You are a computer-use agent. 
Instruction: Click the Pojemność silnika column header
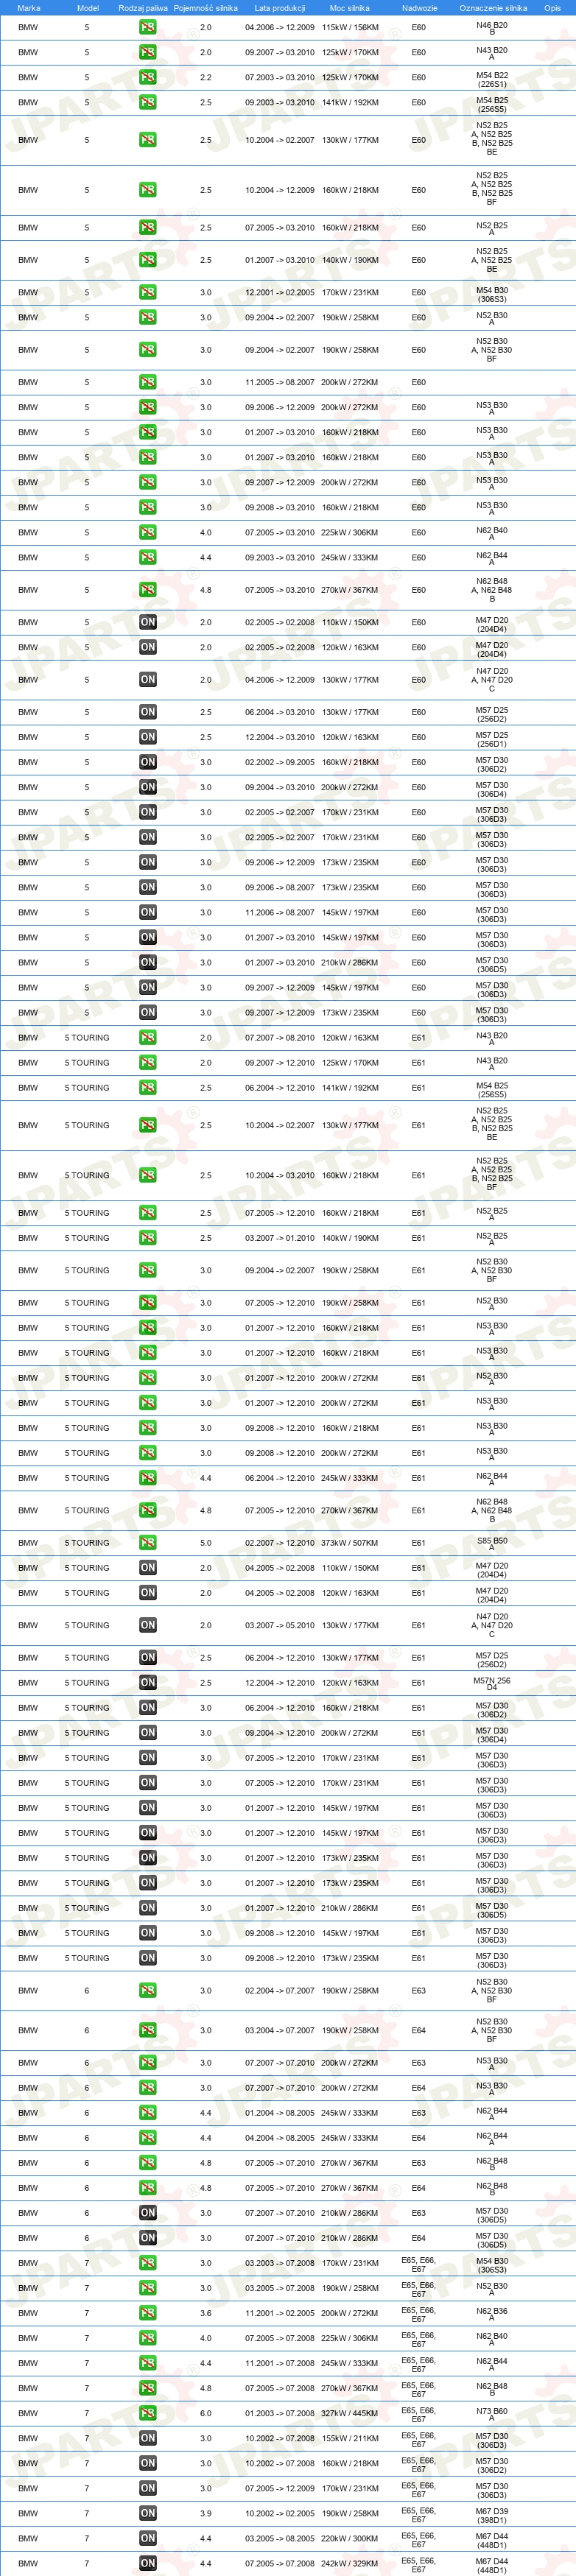[206, 8]
